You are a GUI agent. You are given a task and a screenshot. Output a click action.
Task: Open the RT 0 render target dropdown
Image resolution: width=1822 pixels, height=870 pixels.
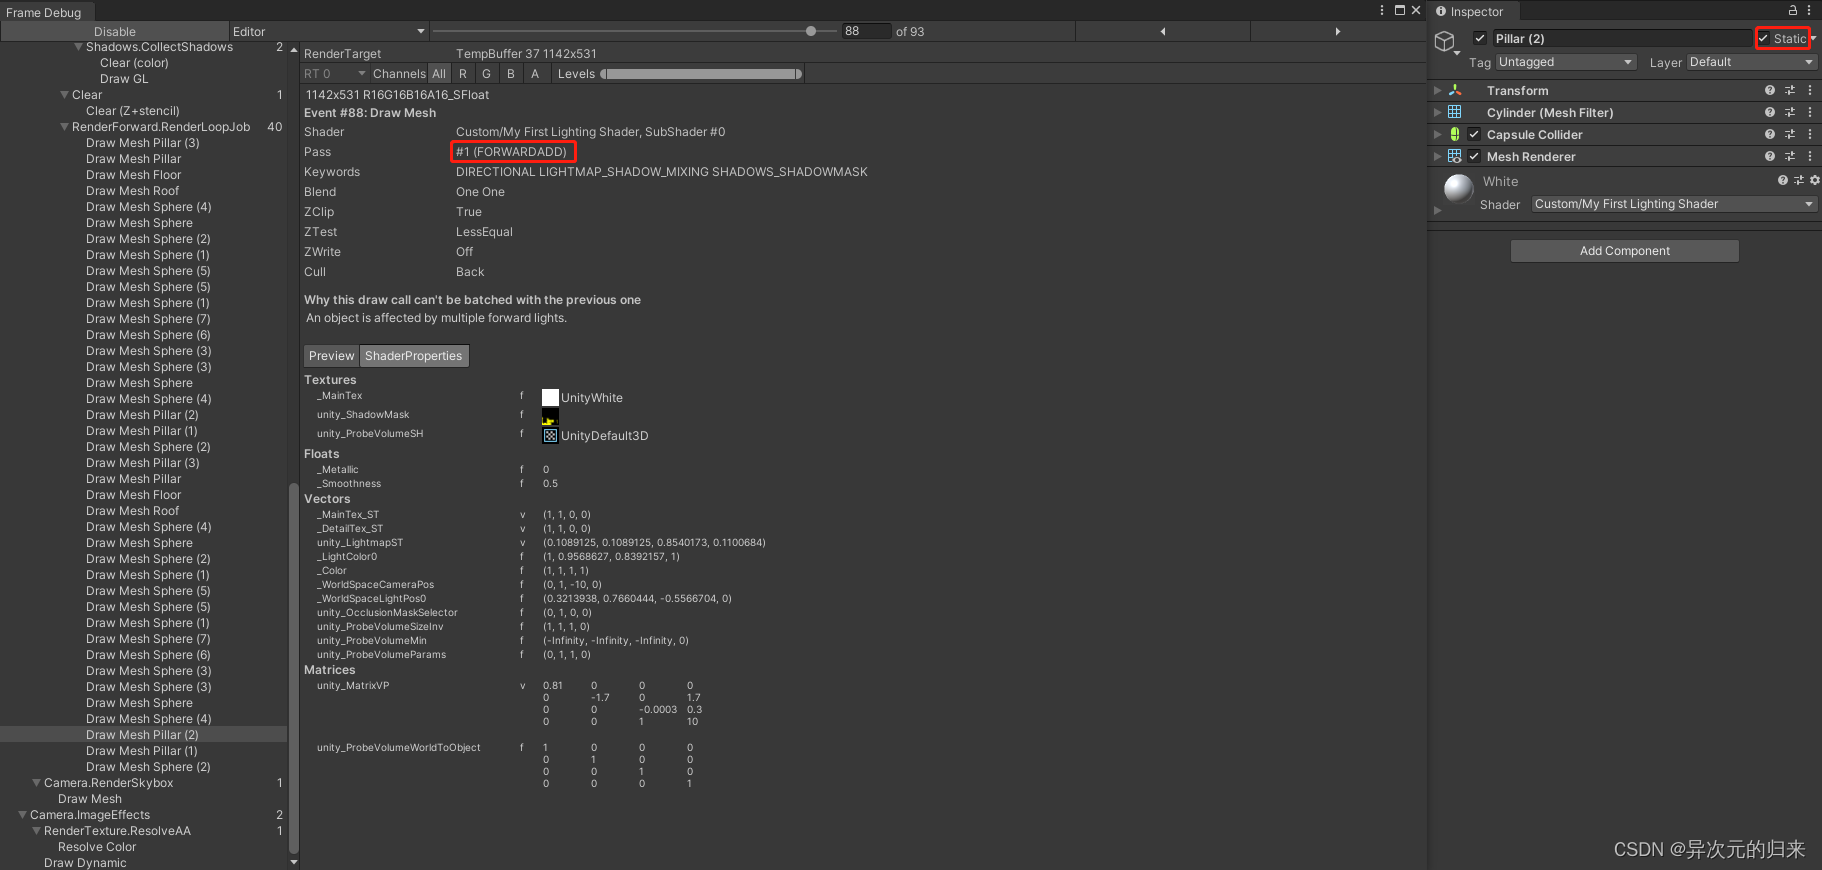point(335,74)
